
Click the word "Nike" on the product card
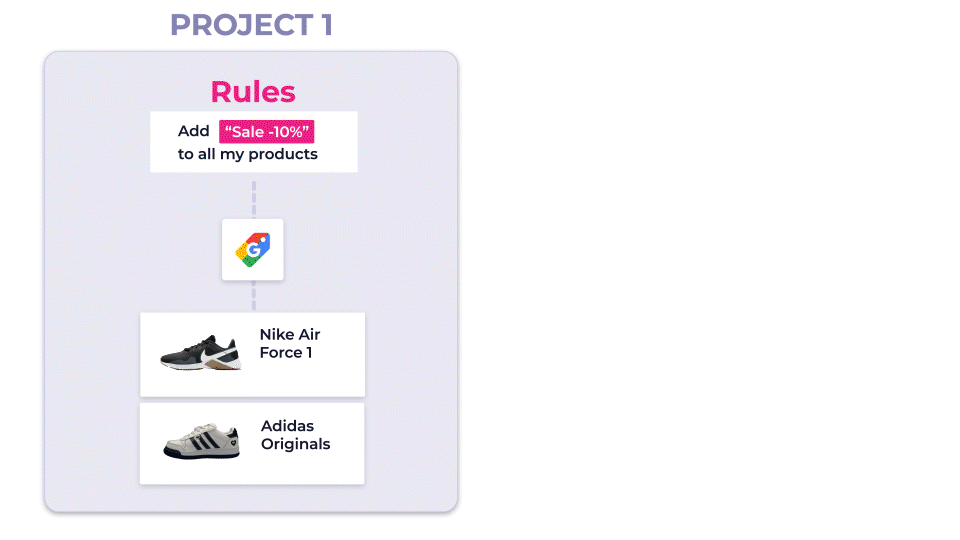pyautogui.click(x=276, y=334)
